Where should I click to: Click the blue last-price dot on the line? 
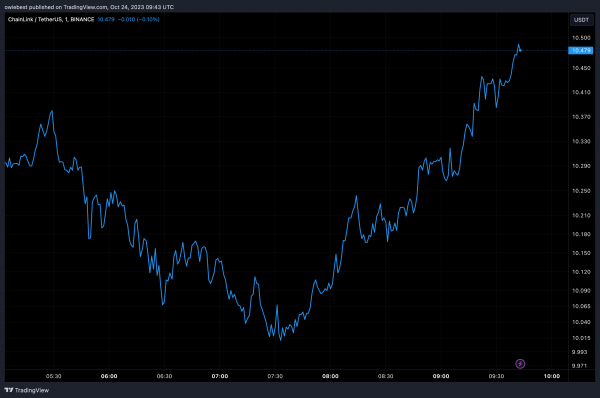coord(520,51)
